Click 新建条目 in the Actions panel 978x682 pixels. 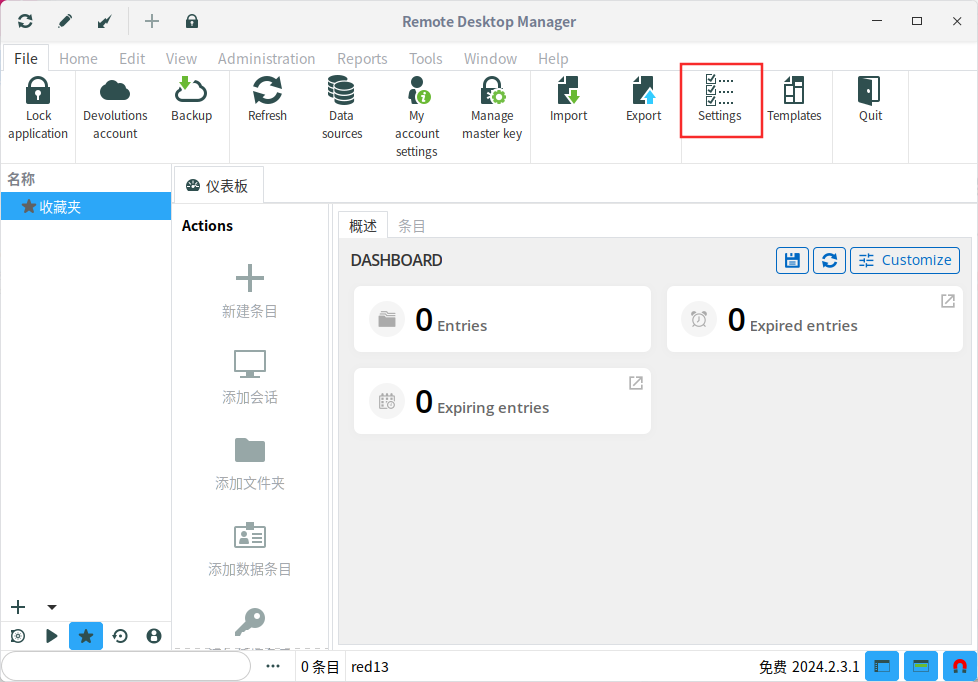tap(250, 292)
